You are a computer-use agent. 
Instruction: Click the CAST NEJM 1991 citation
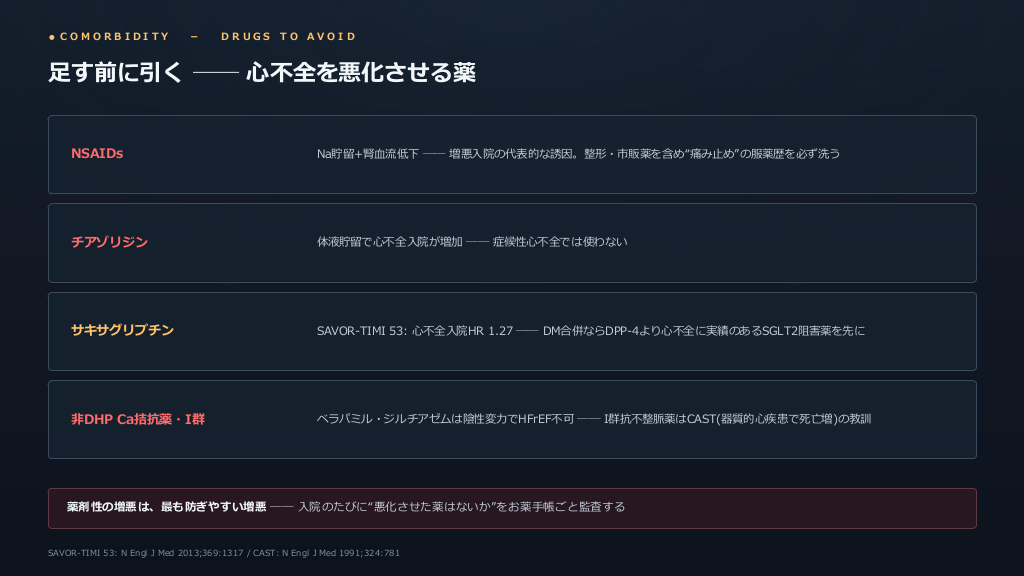point(326,553)
